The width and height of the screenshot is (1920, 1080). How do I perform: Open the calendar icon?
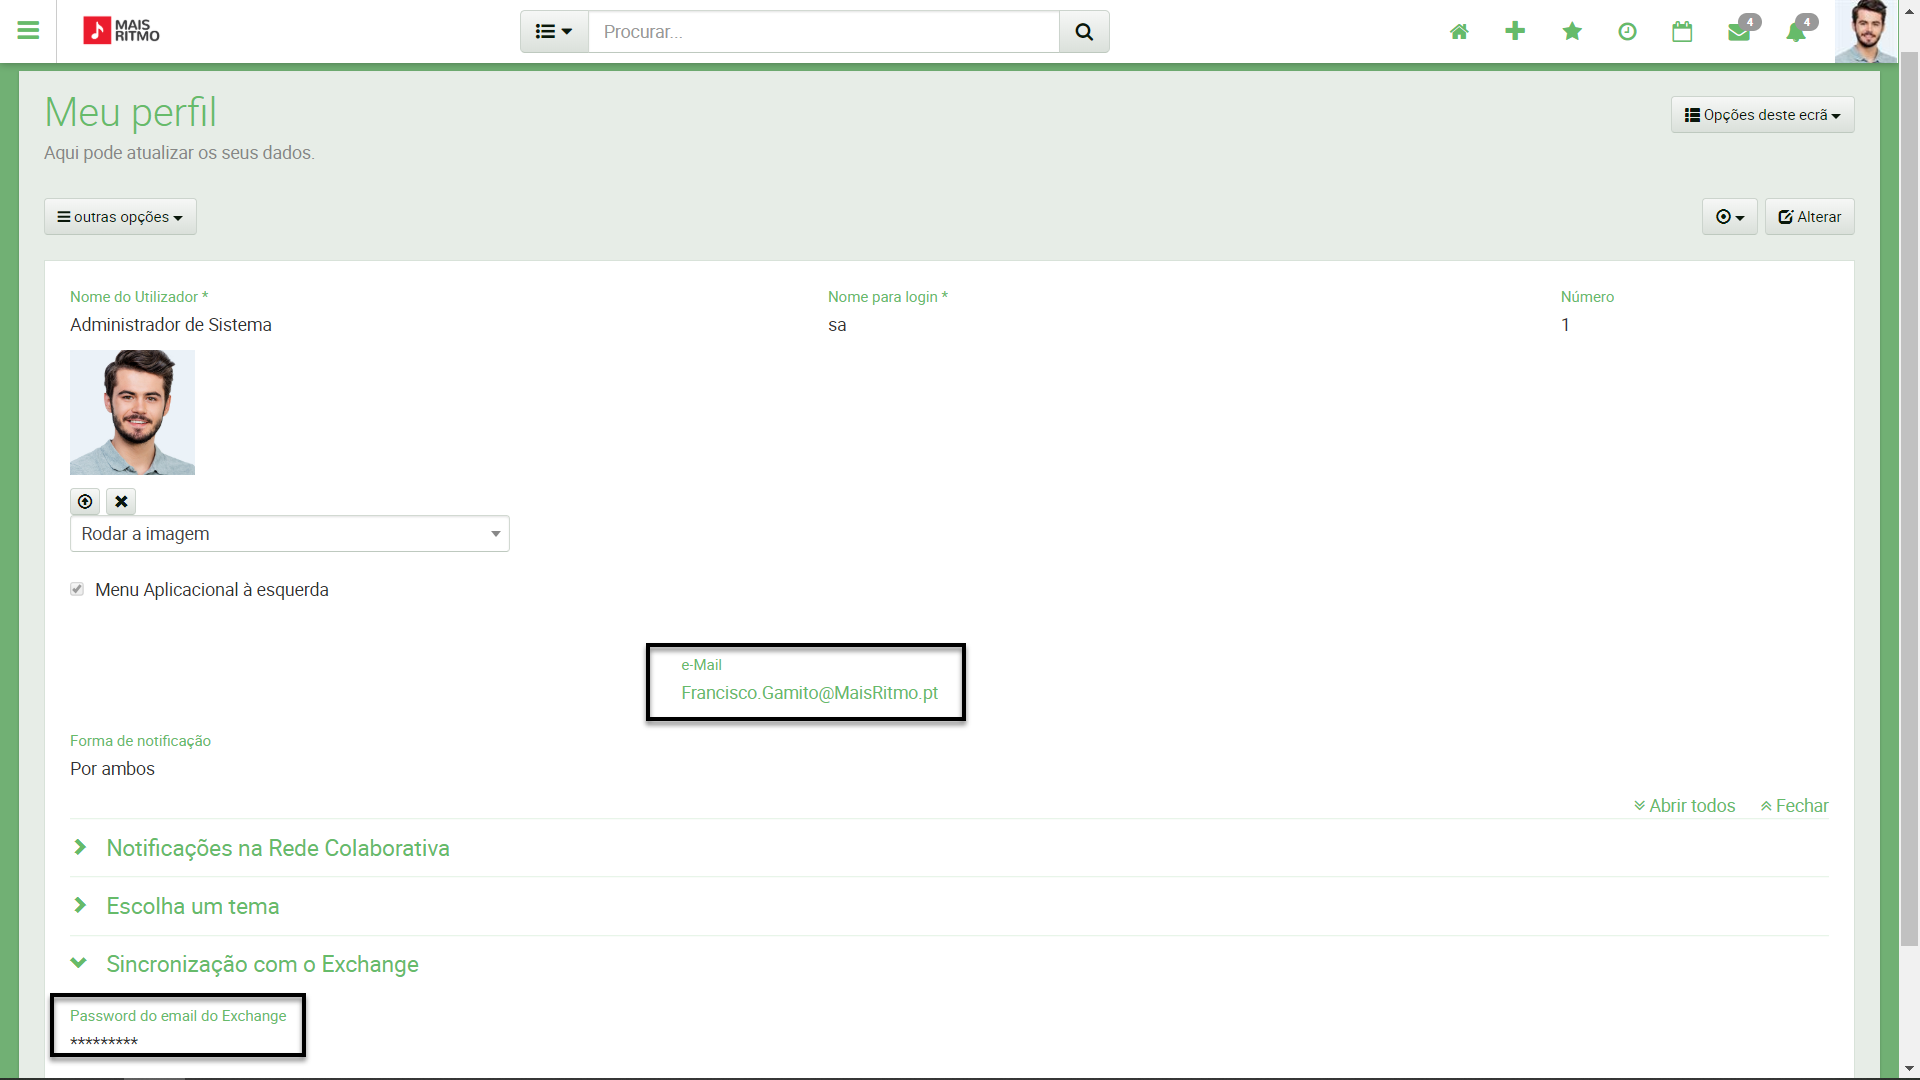click(x=1682, y=32)
